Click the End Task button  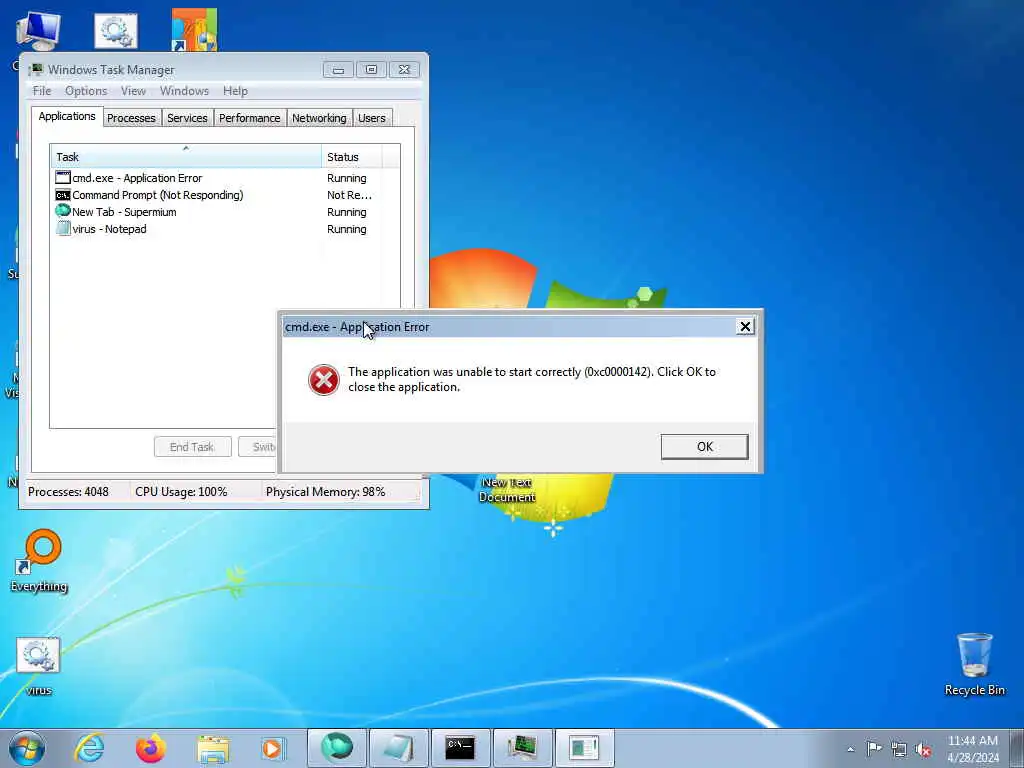193,447
